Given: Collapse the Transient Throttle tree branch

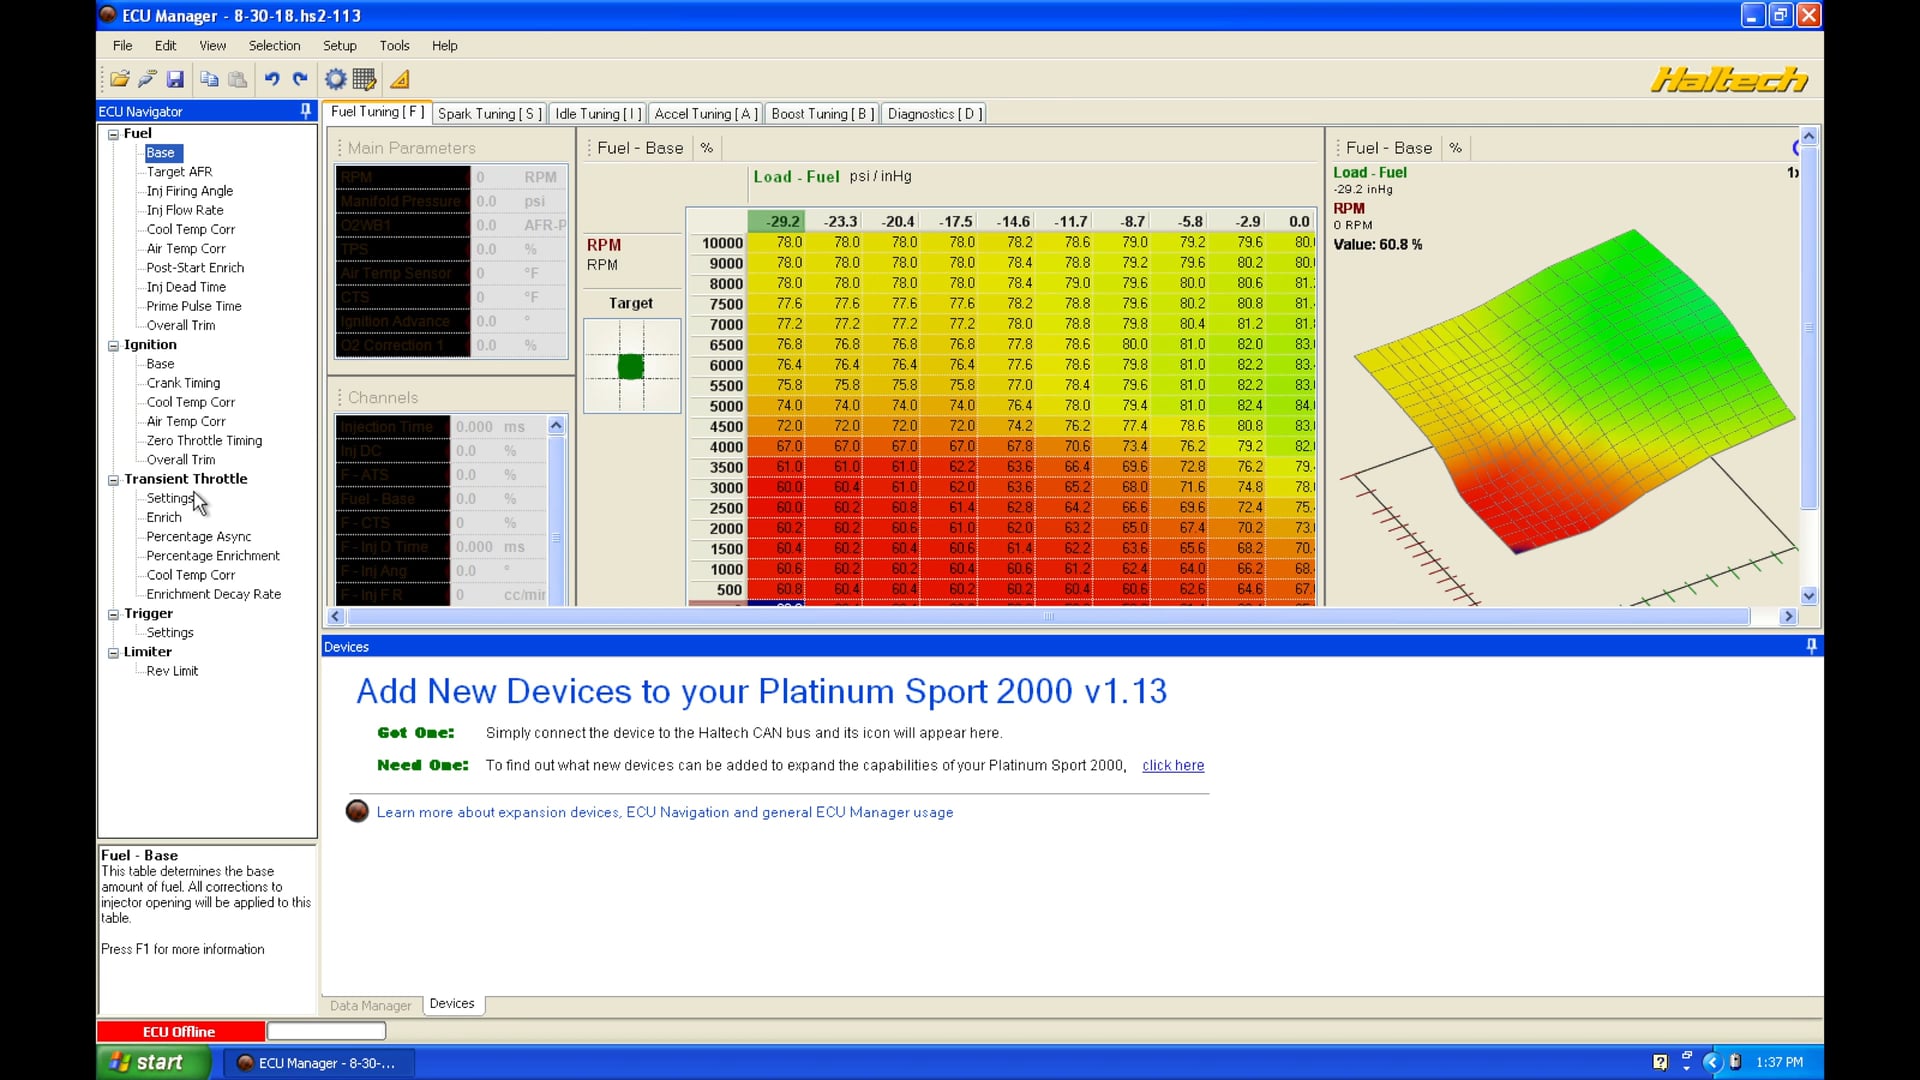Looking at the screenshot, I should click(114, 480).
